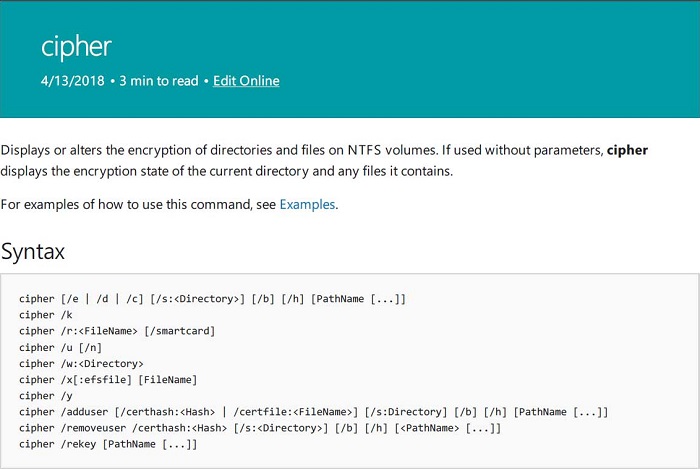Click the 'cipher /k' syntax line
Screen dimensions: 700x469
pyautogui.click(x=46, y=315)
